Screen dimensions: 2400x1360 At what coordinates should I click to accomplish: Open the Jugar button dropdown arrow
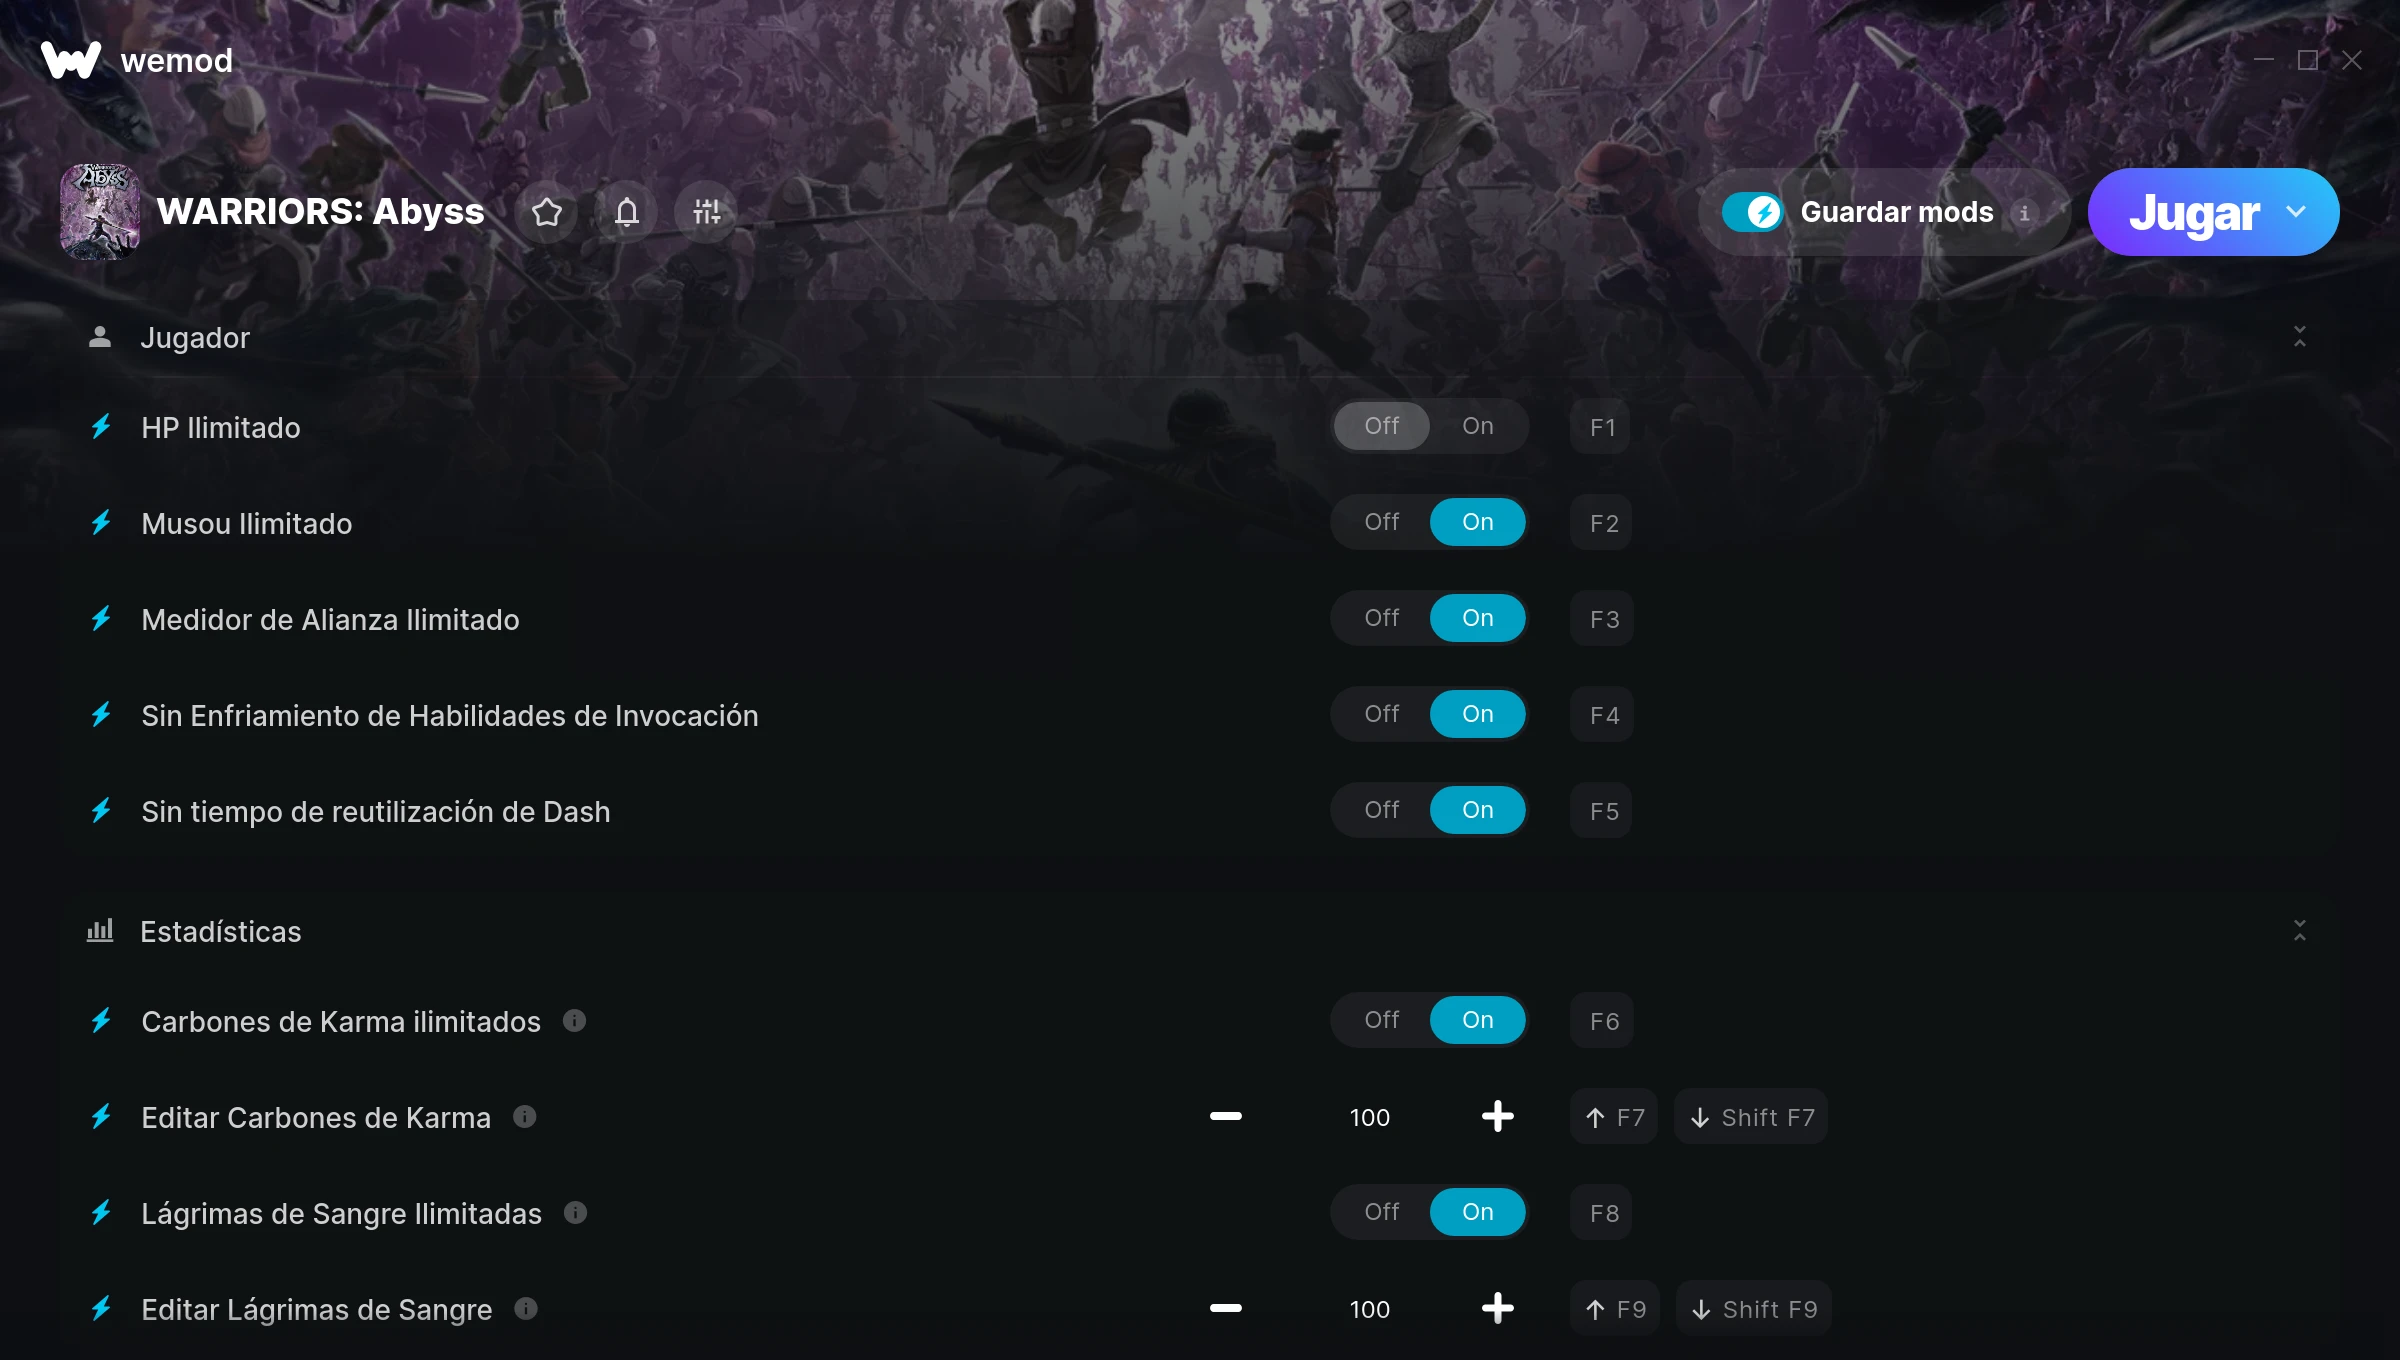[2296, 212]
